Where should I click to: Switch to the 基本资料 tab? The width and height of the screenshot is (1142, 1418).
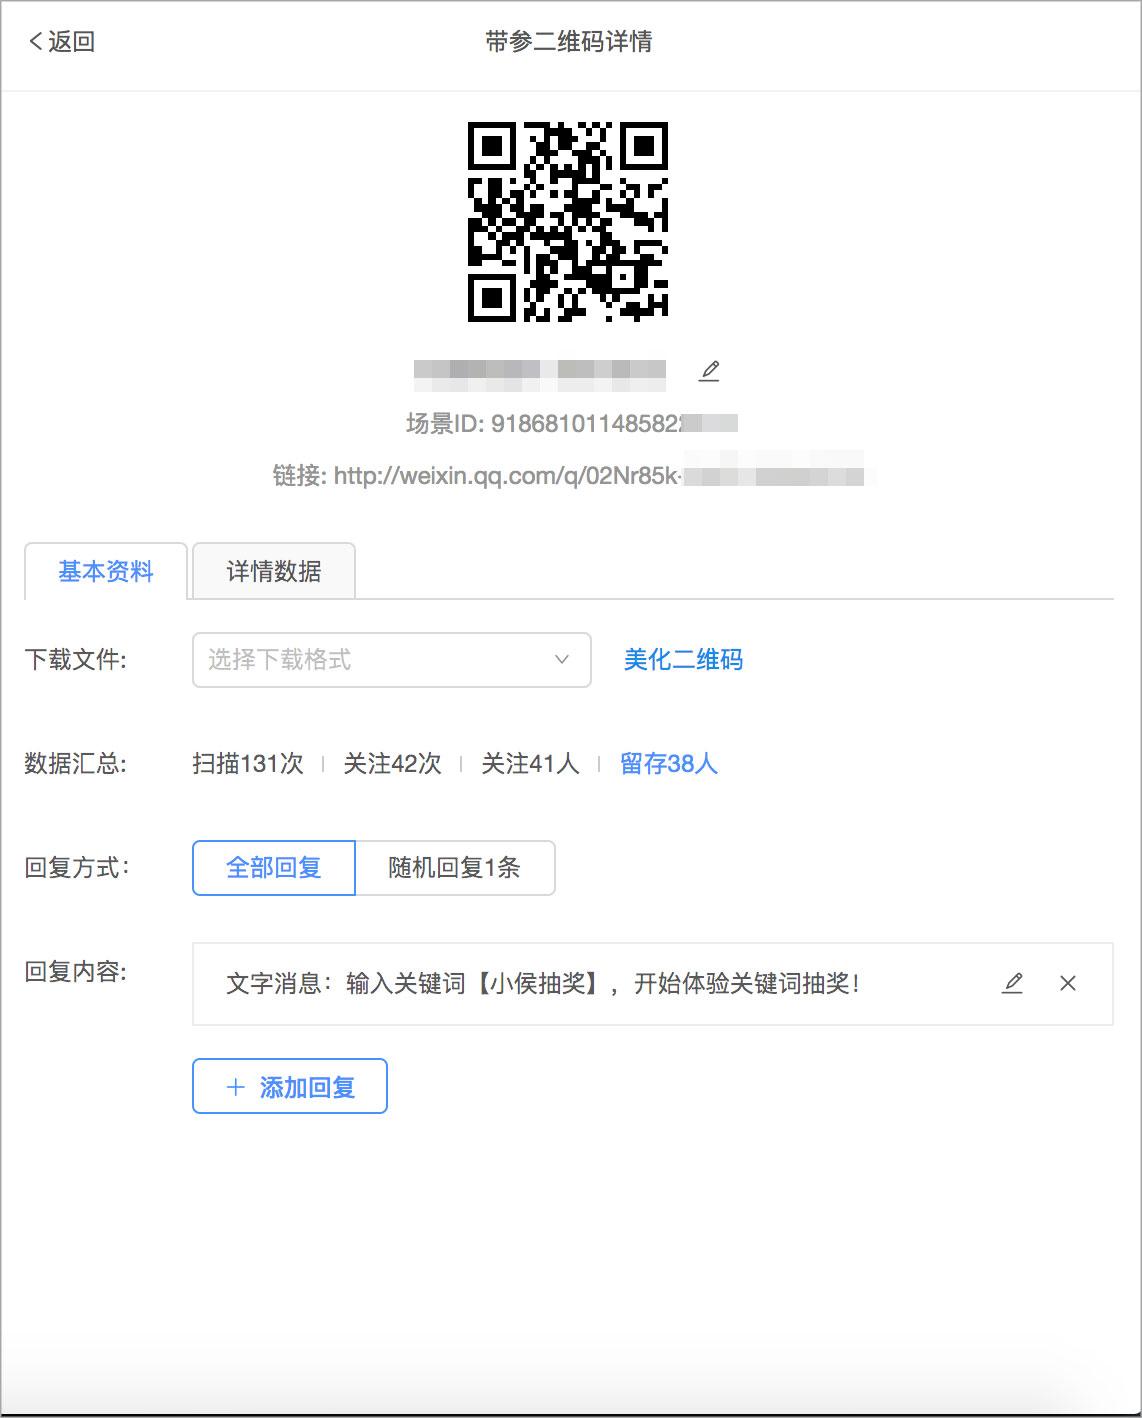pos(106,571)
